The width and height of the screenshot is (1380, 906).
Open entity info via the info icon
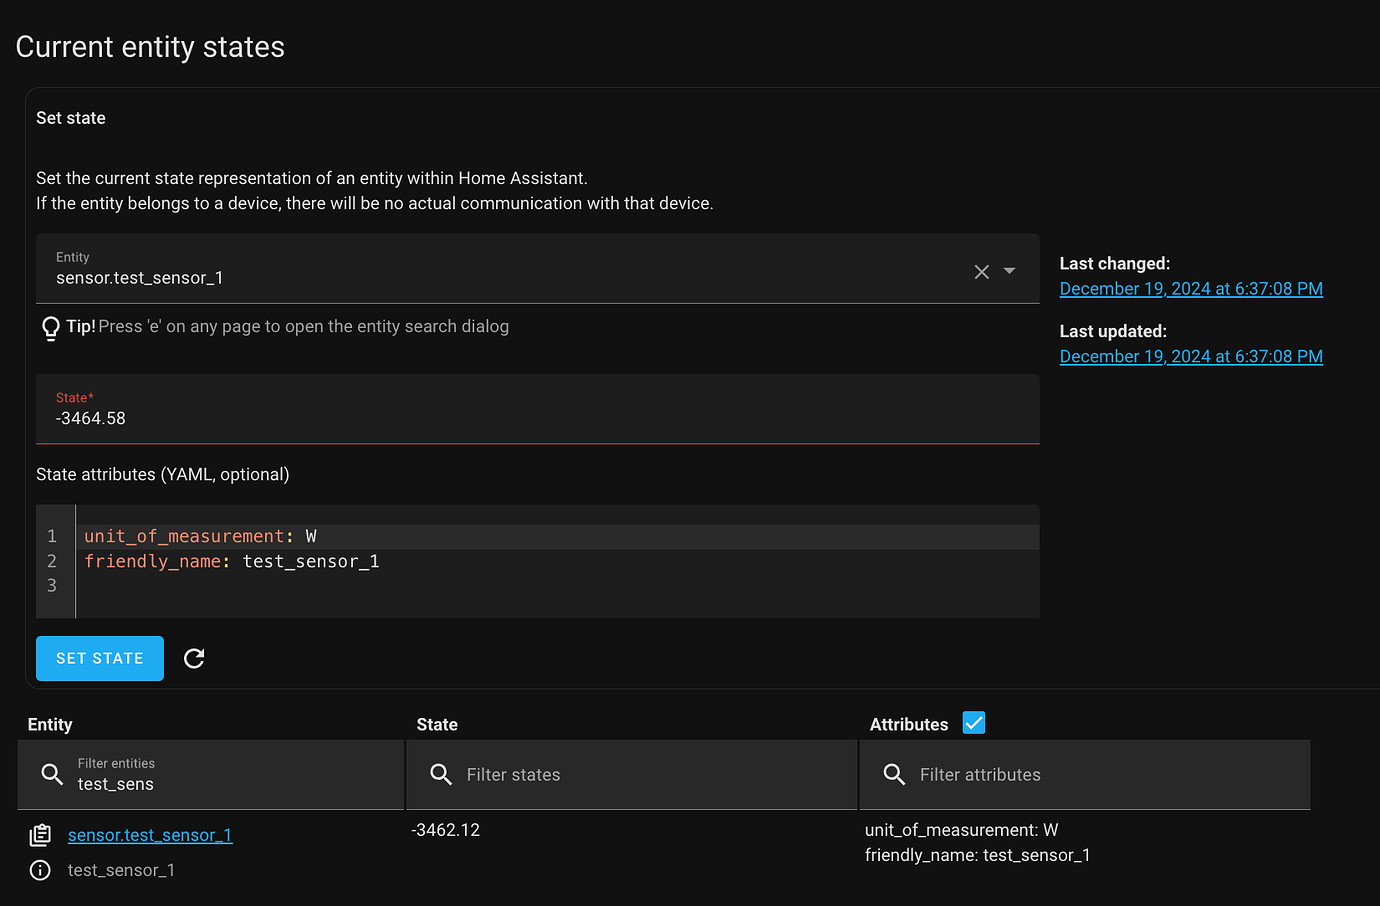click(x=40, y=870)
